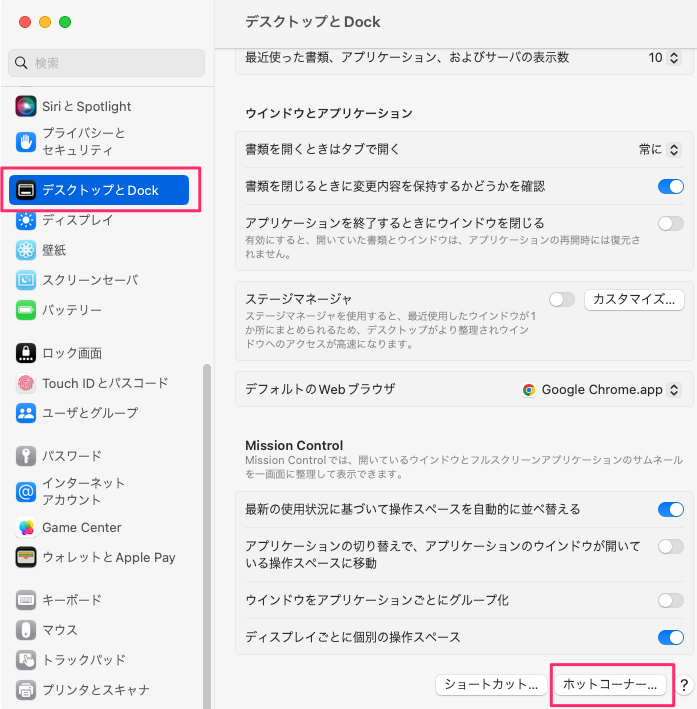Select the ディスプレイ sun icon
This screenshot has width=697, height=709.
(26, 220)
